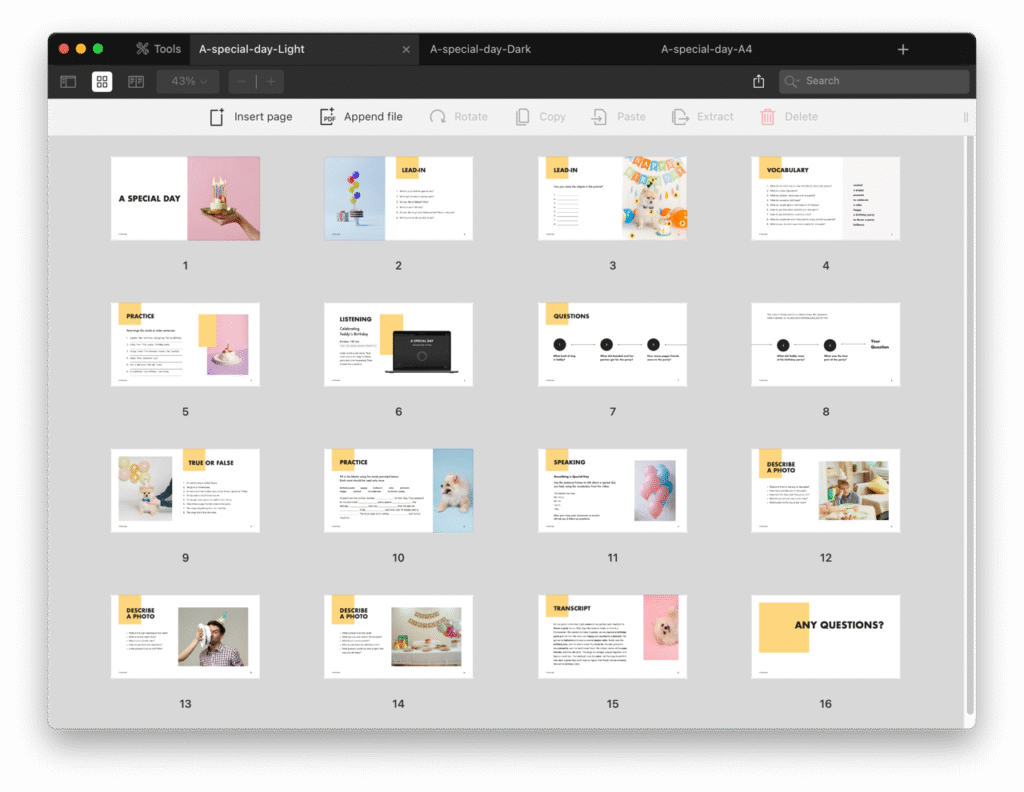
Task: Click the zoom out minus button
Action: click(242, 81)
